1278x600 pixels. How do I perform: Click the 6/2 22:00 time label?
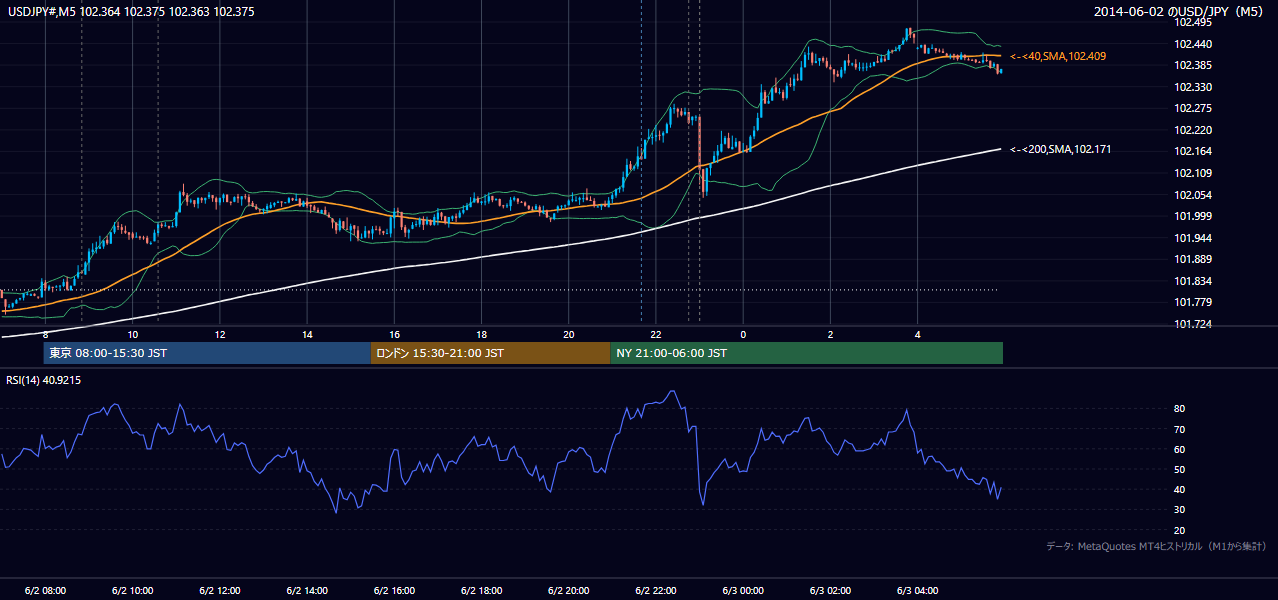point(656,590)
